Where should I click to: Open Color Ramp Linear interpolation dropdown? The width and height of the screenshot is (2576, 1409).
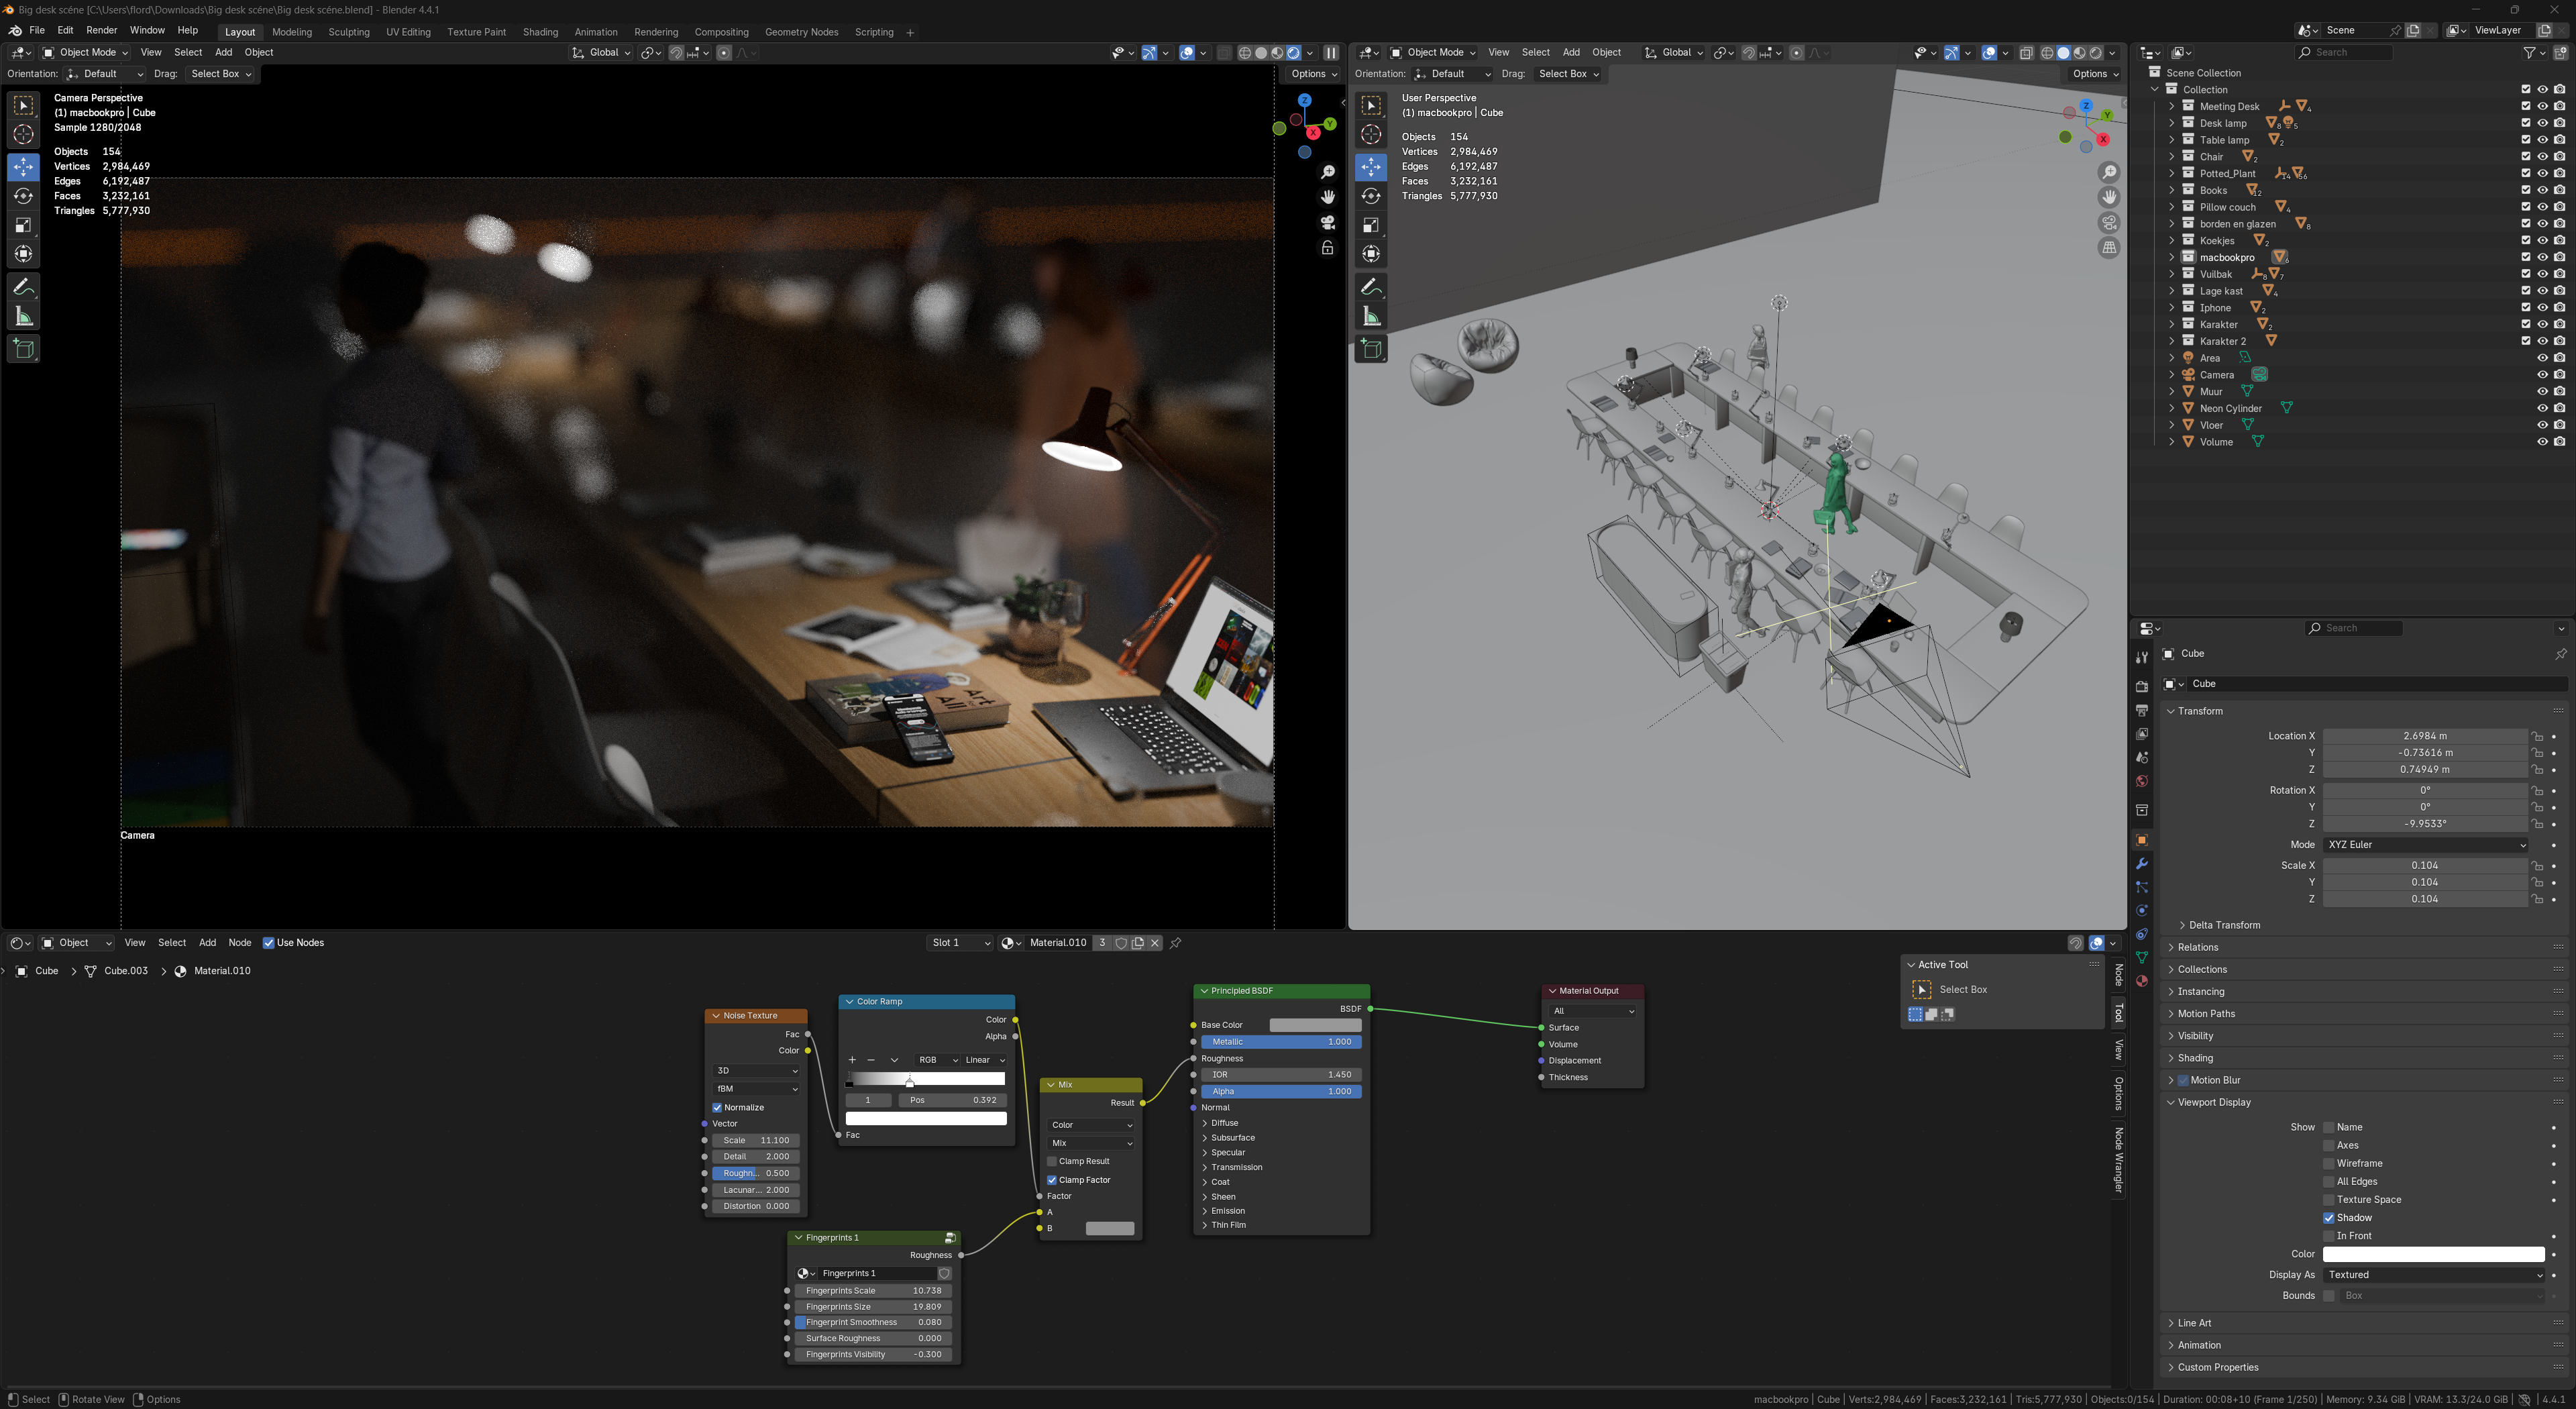coord(985,1060)
